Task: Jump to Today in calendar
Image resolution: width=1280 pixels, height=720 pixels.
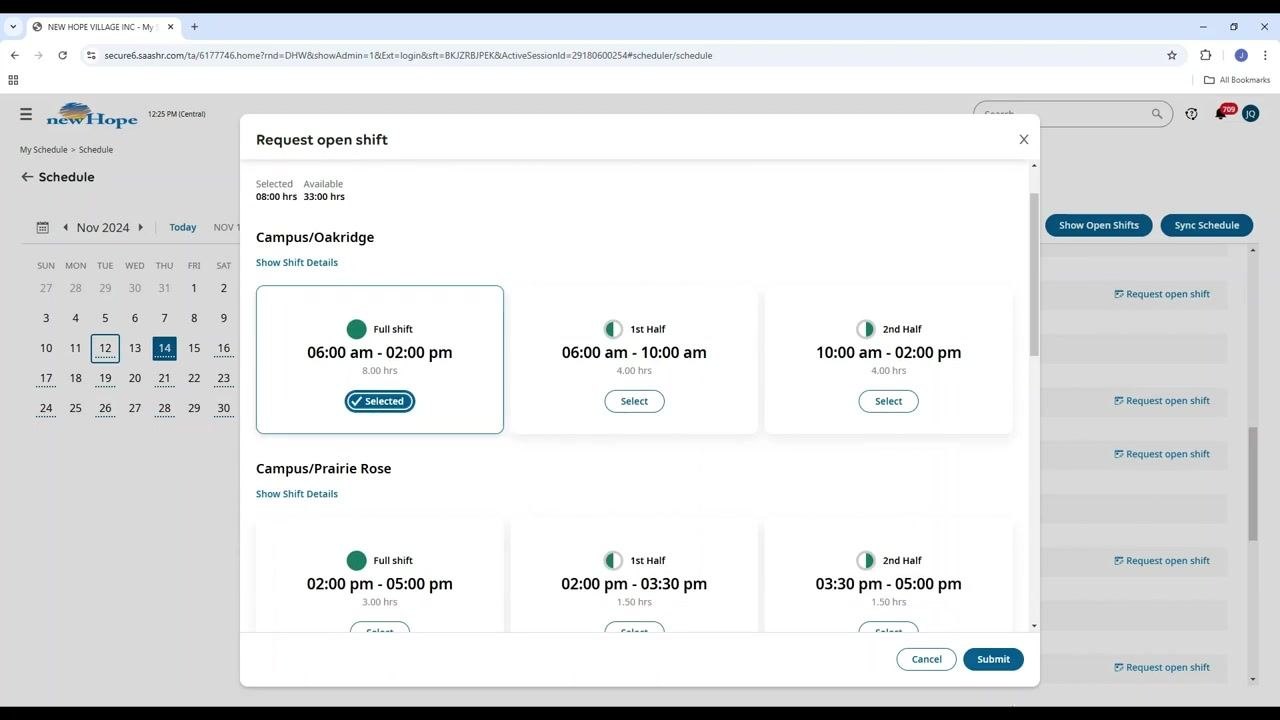Action: (x=183, y=227)
